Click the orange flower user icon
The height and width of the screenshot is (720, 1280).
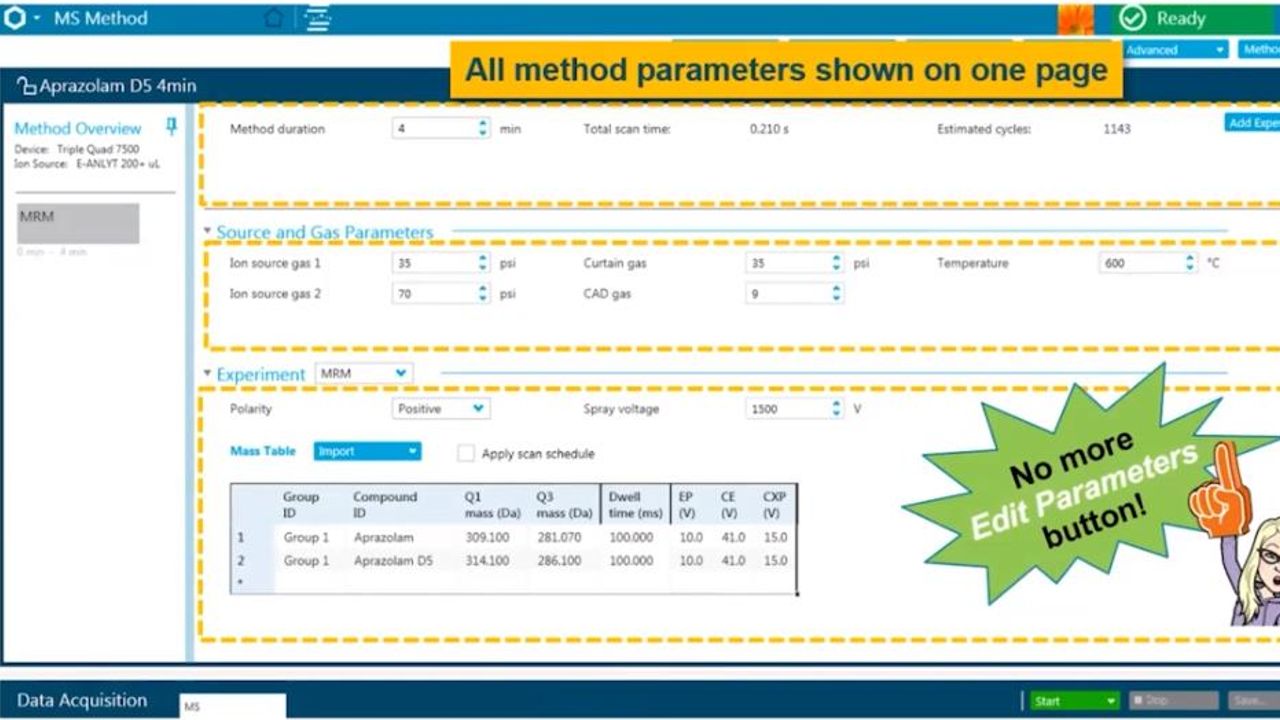tap(1076, 19)
